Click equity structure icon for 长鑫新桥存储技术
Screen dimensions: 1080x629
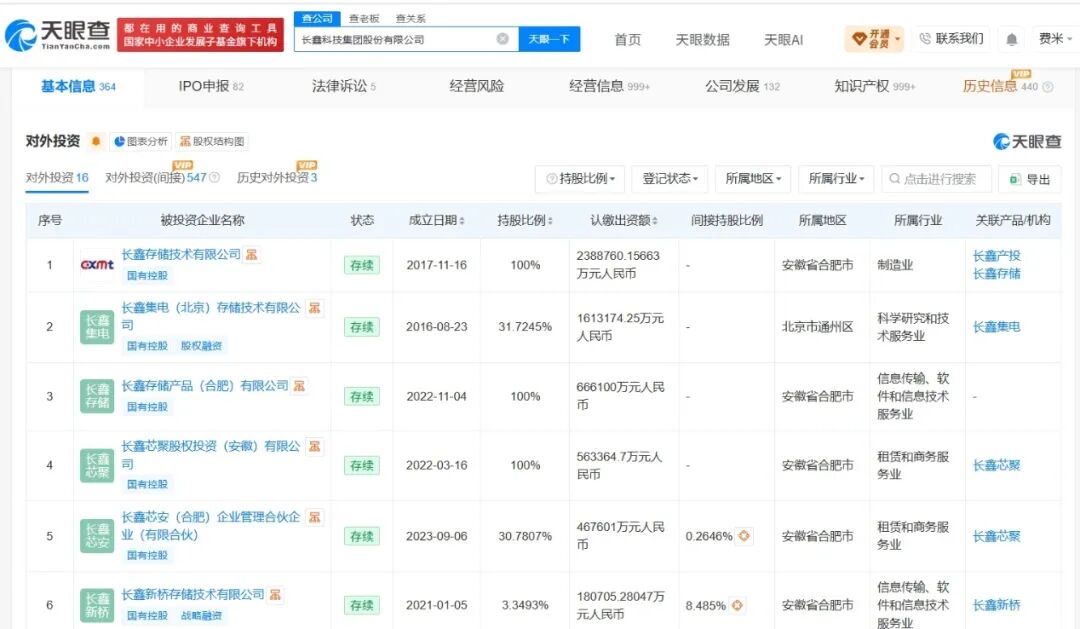(x=276, y=595)
